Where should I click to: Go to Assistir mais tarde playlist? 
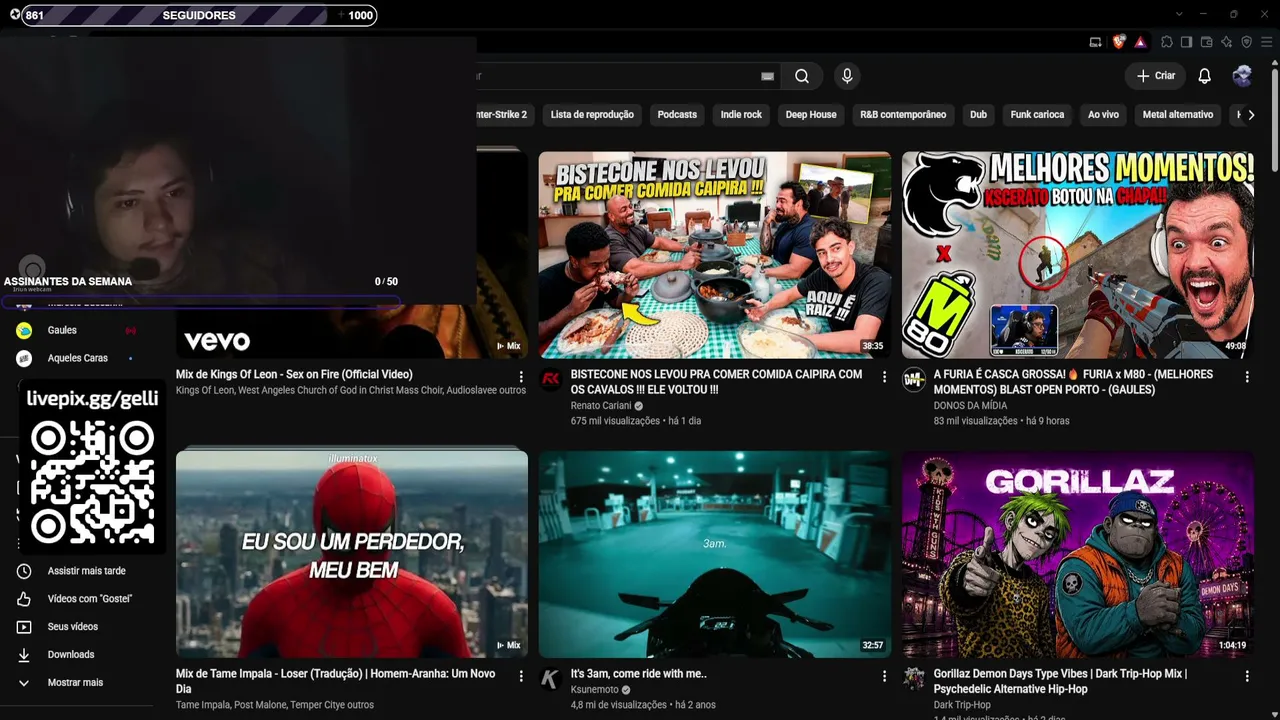click(x=87, y=571)
